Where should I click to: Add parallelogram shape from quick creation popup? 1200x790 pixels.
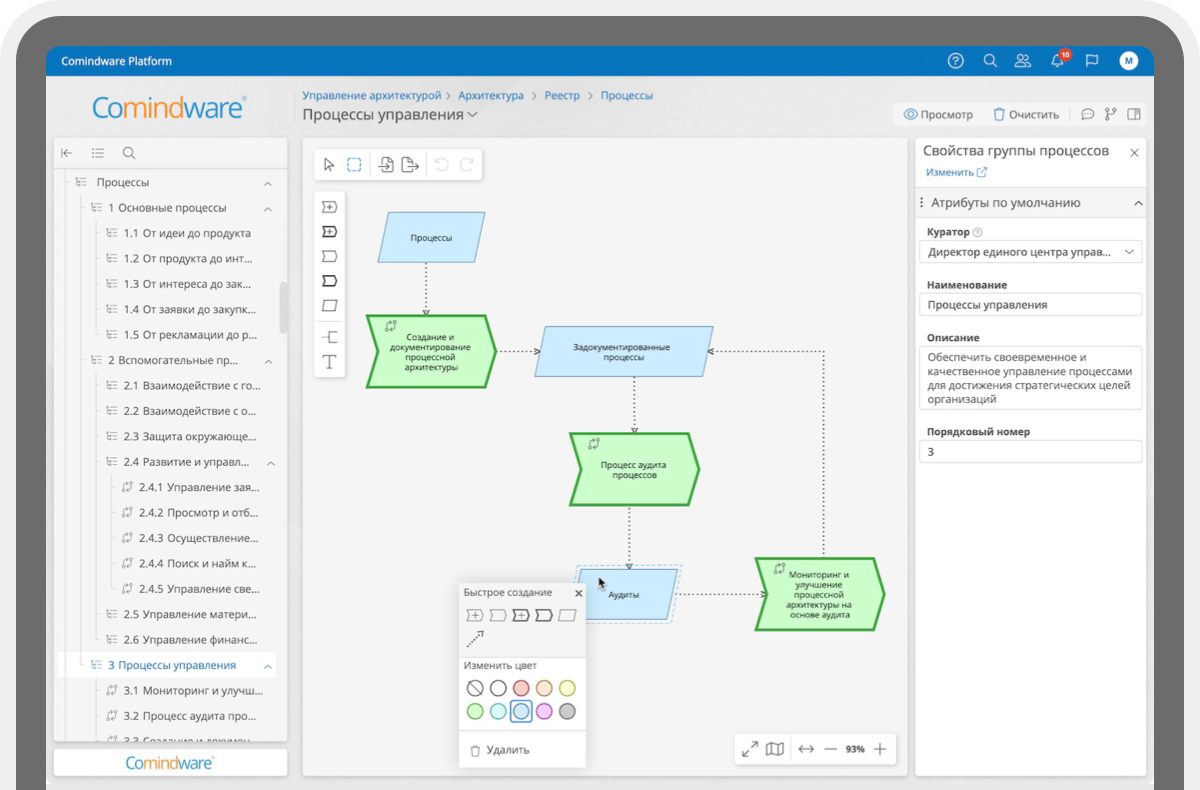tap(567, 615)
